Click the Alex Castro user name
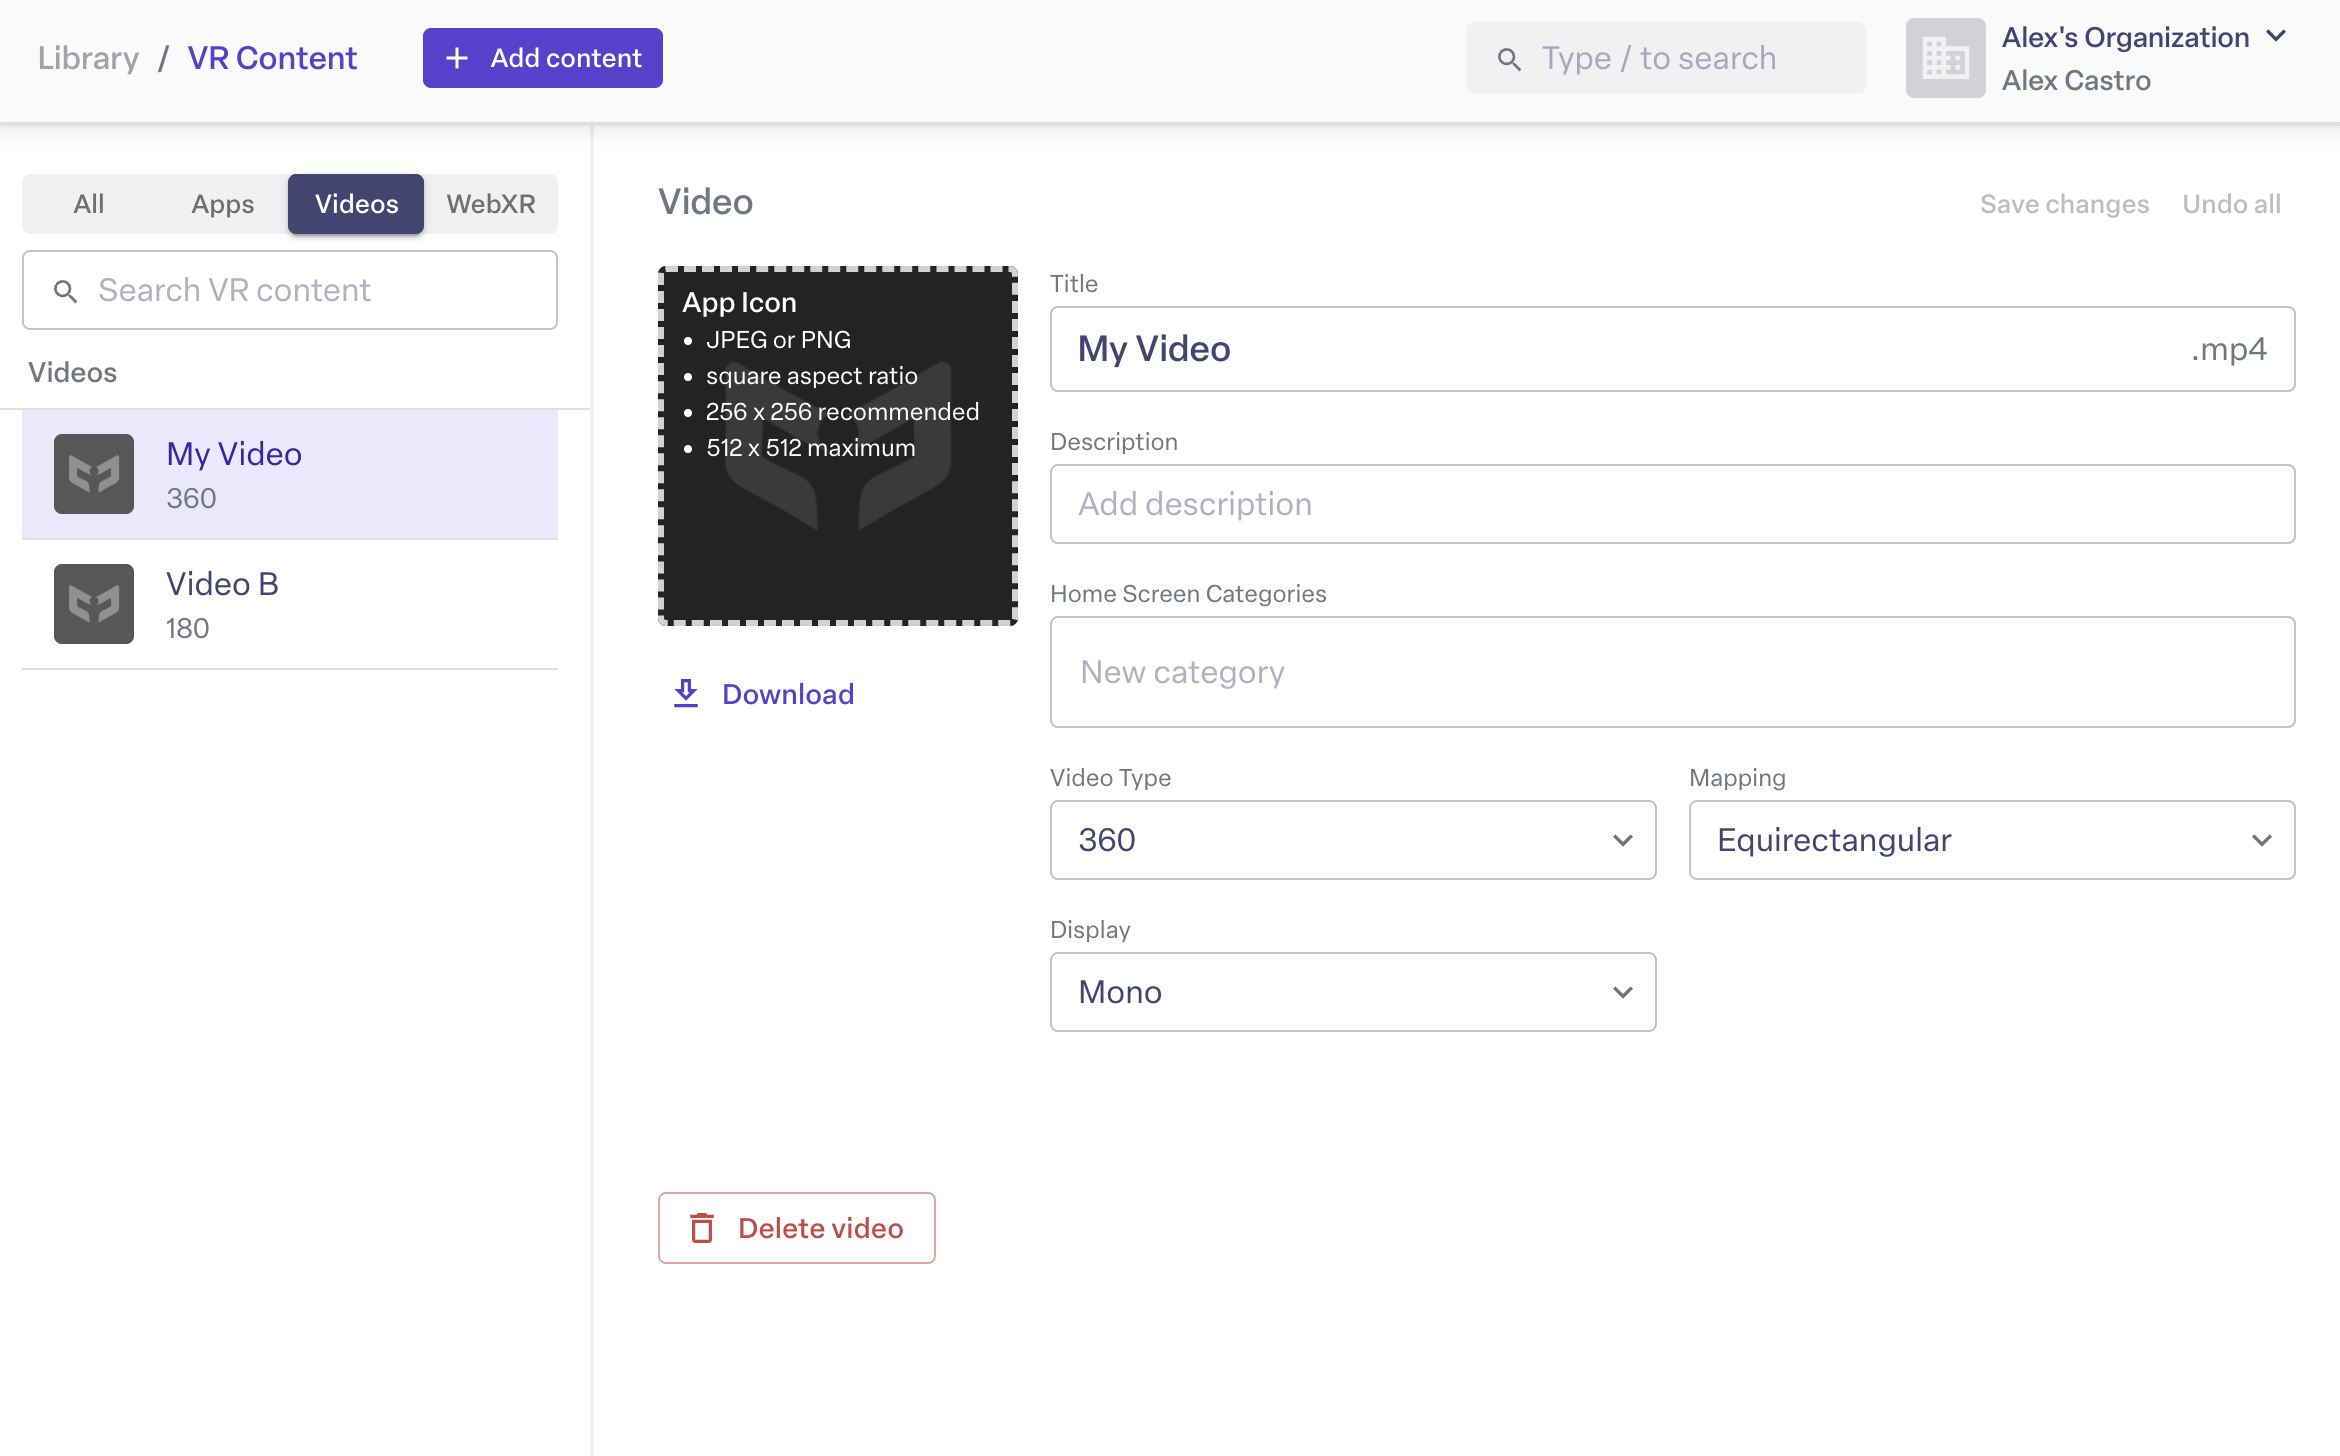This screenshot has width=2340, height=1456. click(2076, 80)
